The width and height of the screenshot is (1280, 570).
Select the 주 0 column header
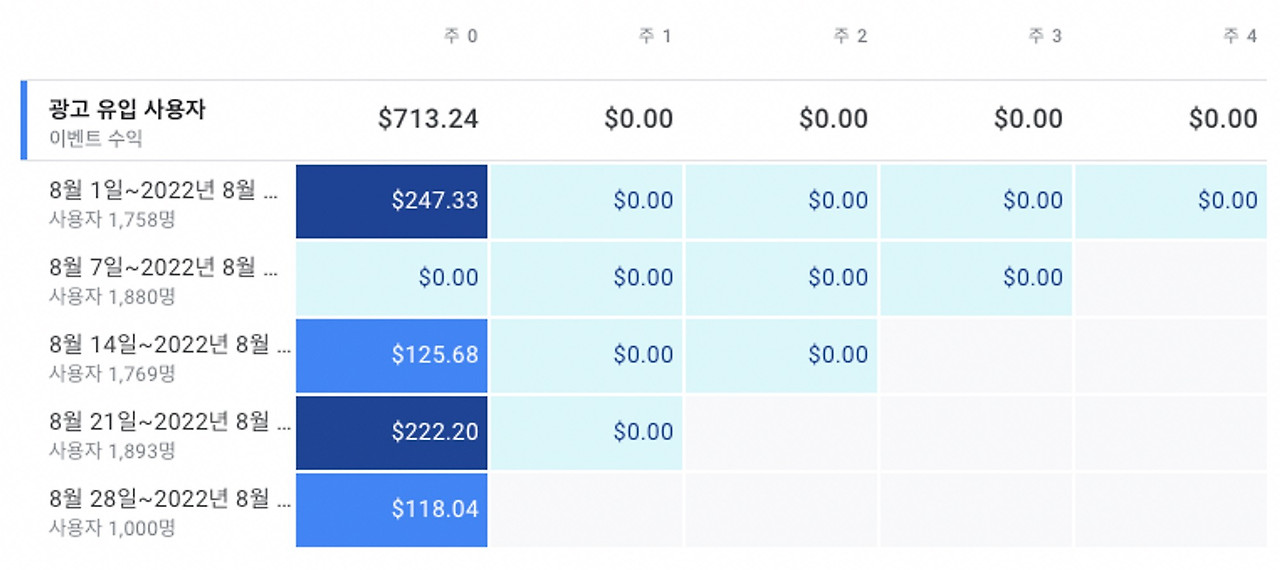pyautogui.click(x=461, y=37)
